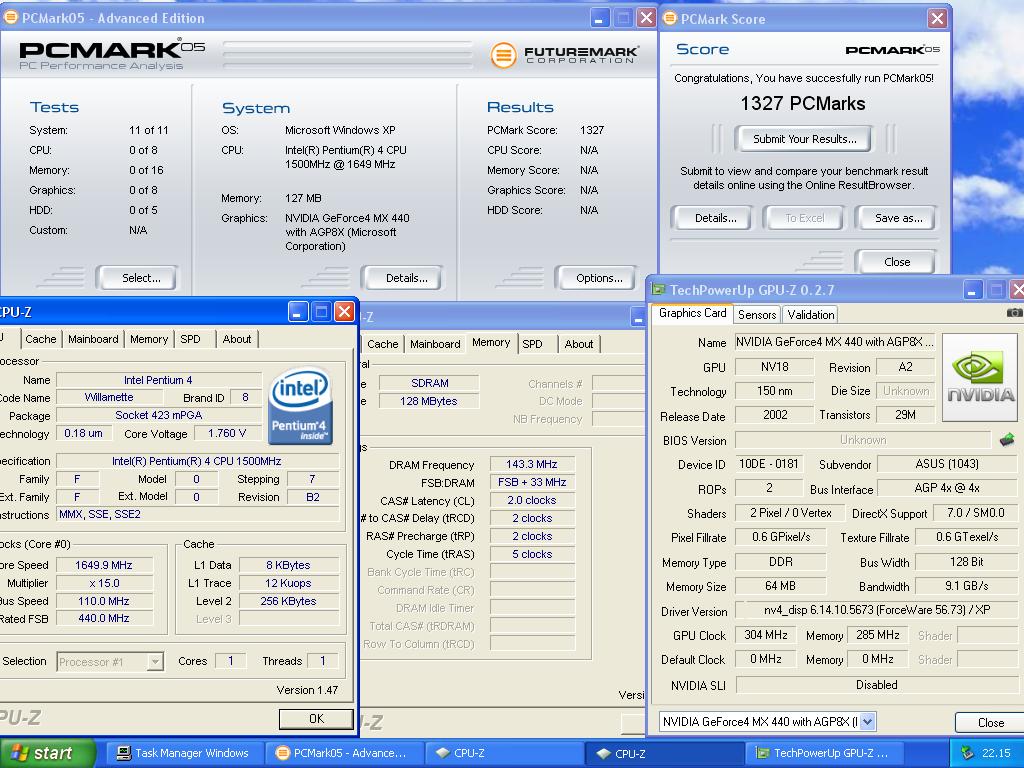The image size is (1024, 768).
Task: Click the PCMark Score title bar icon
Action: point(670,18)
